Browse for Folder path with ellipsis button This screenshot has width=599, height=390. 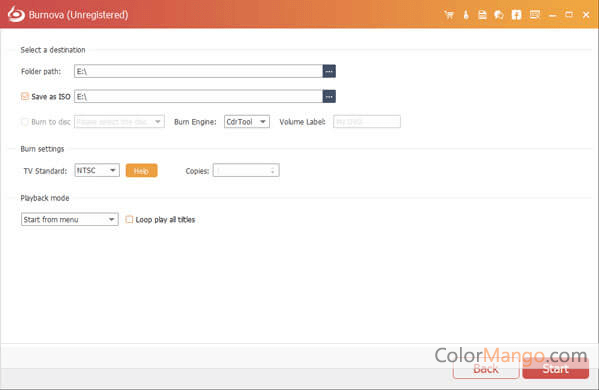pos(329,71)
